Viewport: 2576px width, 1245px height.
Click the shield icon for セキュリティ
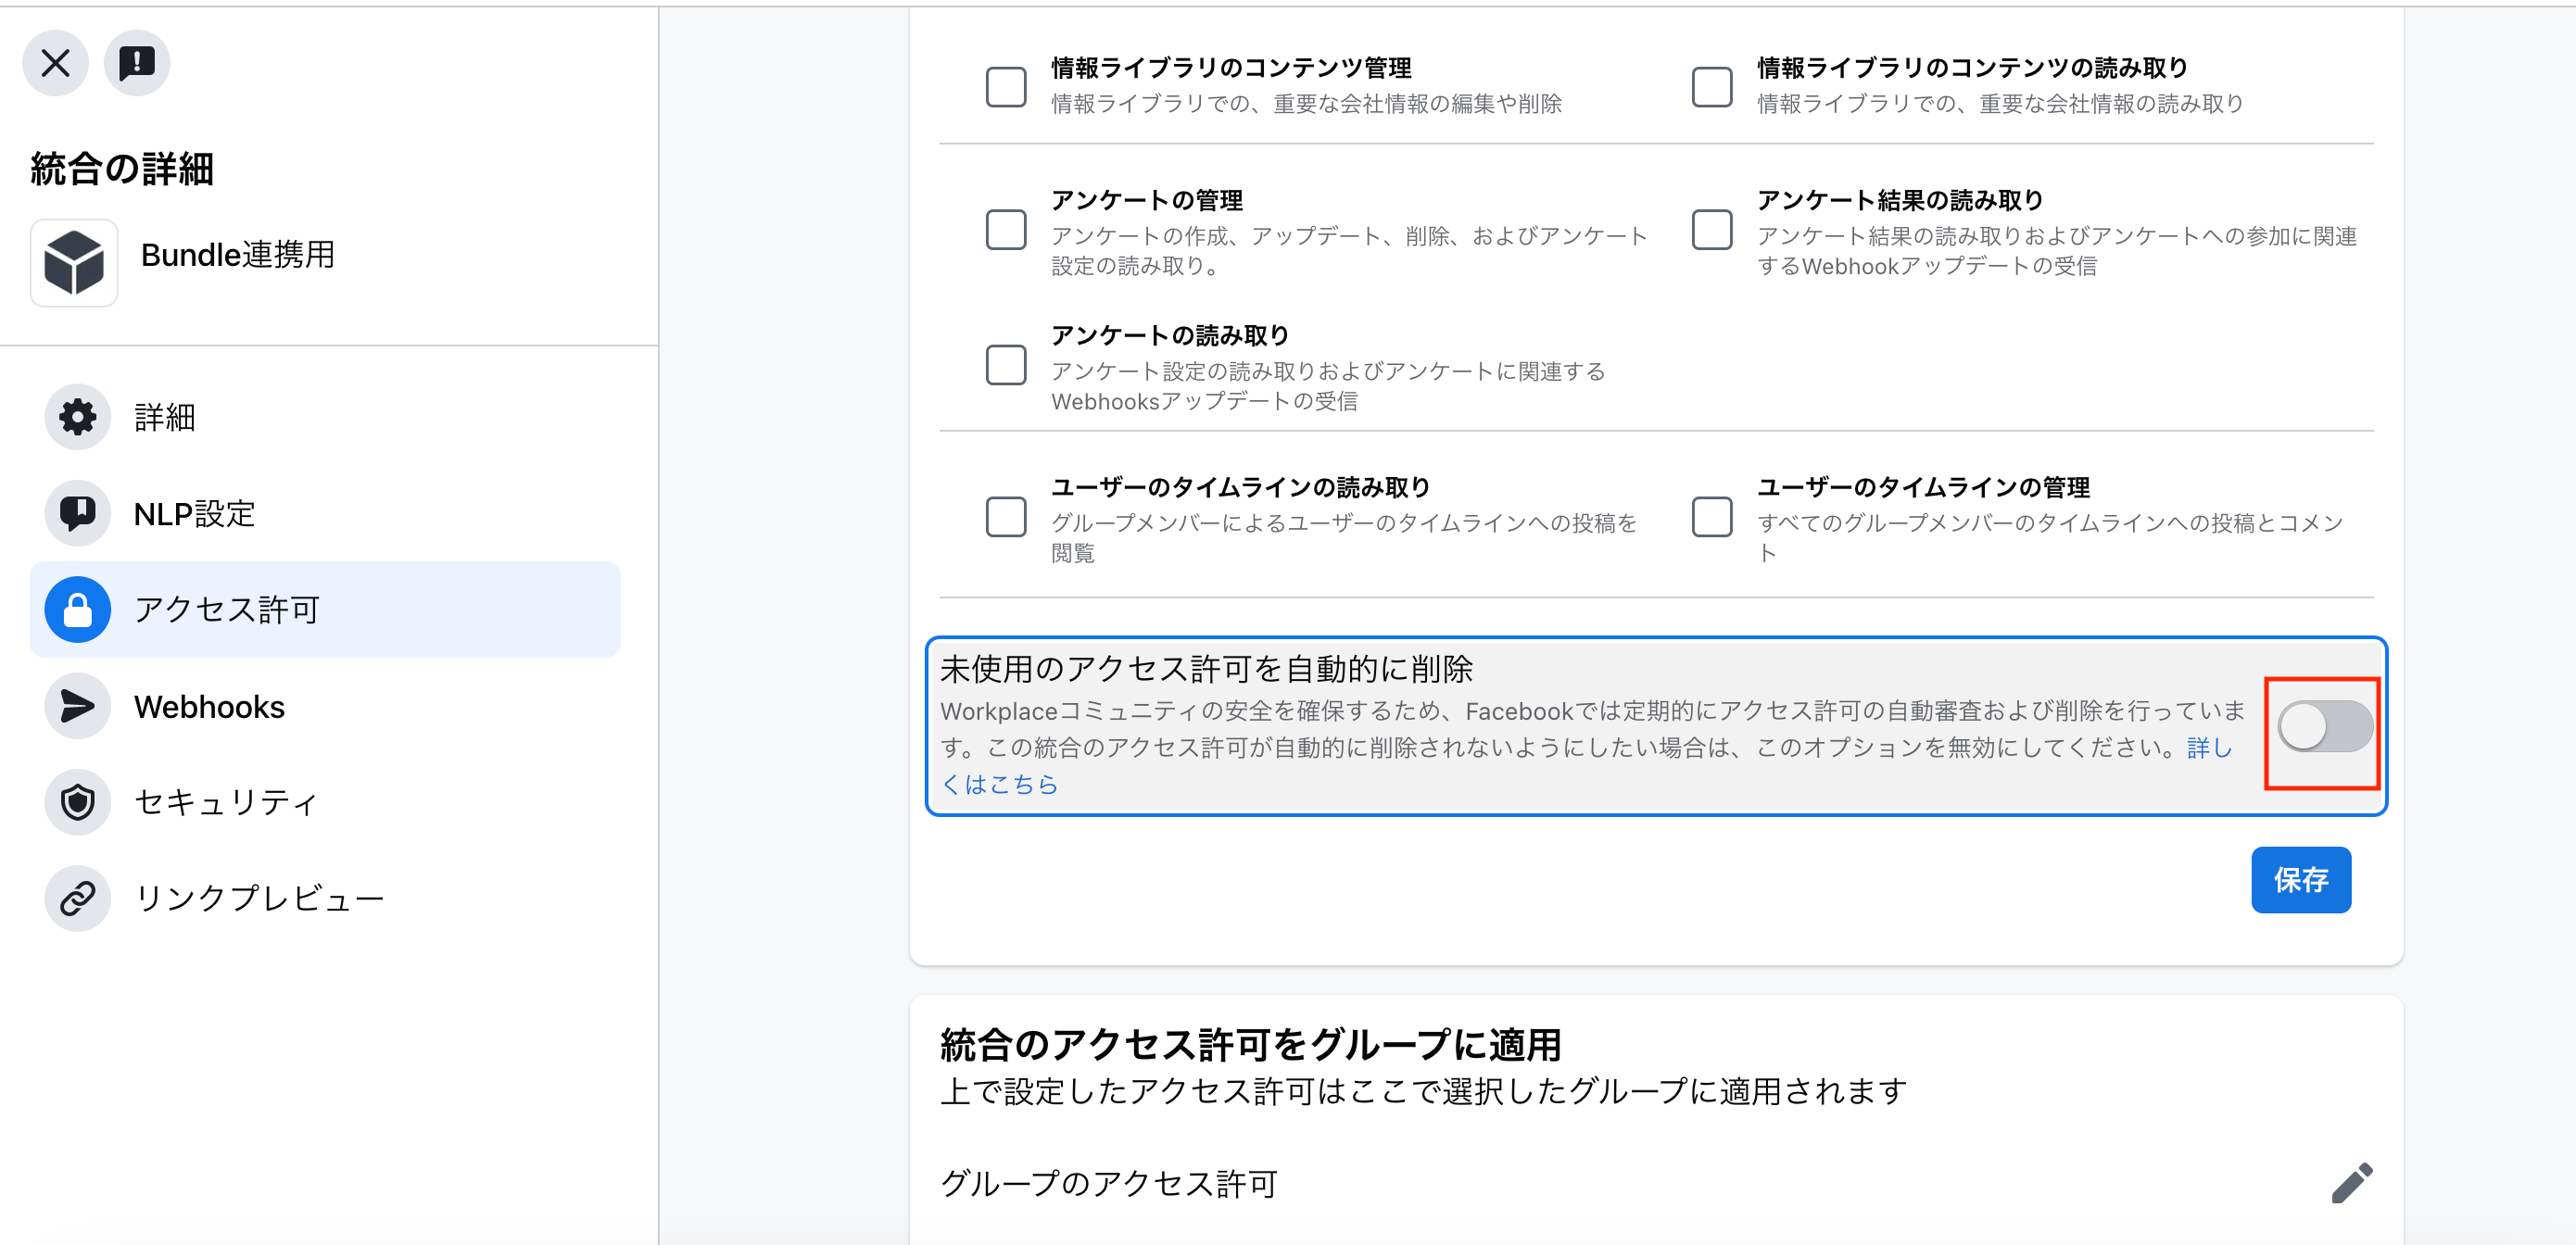[77, 802]
